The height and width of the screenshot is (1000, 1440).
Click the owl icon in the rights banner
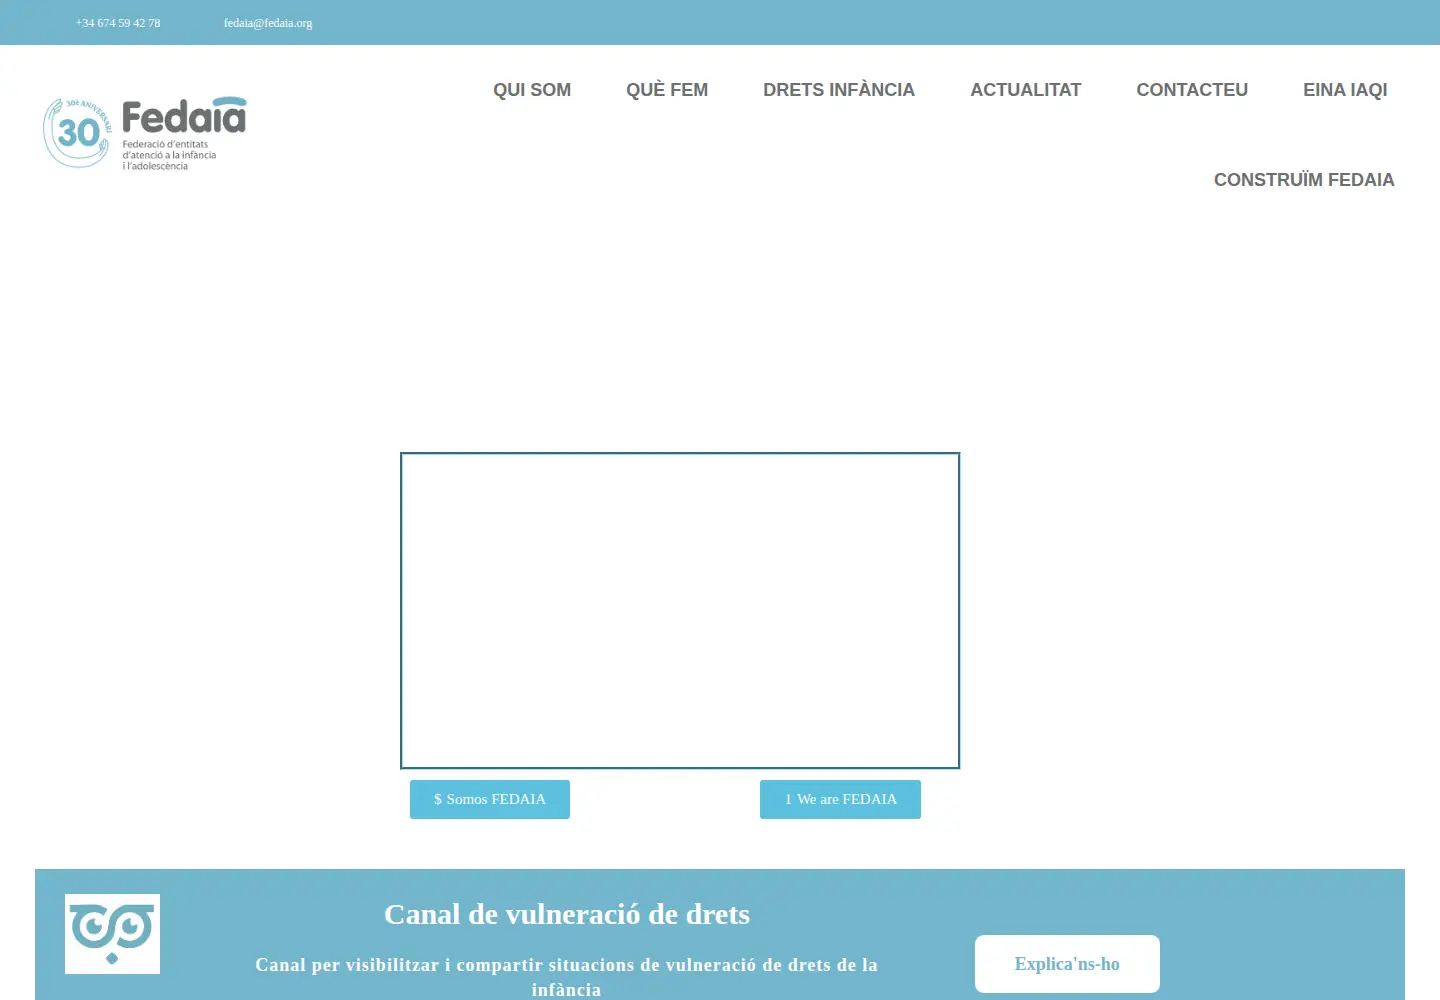(x=112, y=934)
